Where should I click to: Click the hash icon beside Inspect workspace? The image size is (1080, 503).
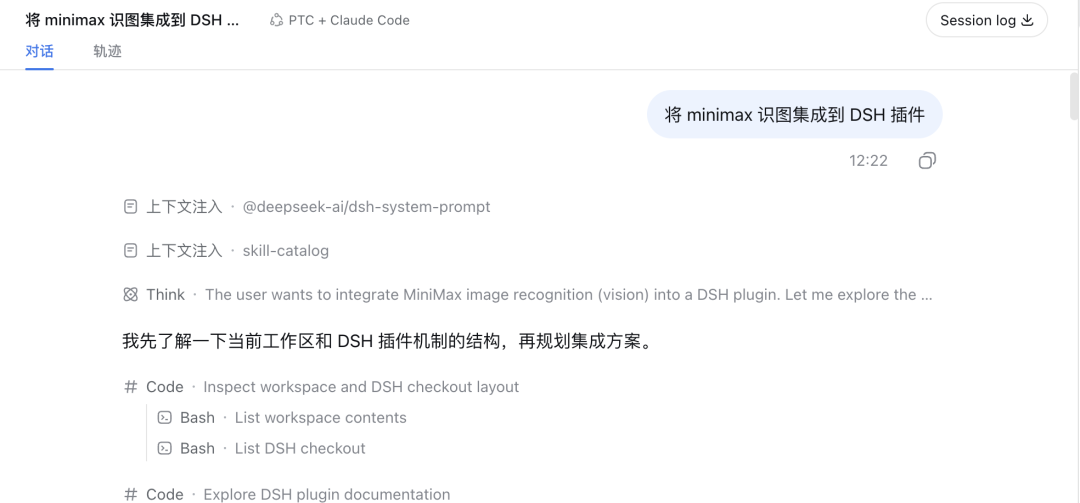[130, 387]
